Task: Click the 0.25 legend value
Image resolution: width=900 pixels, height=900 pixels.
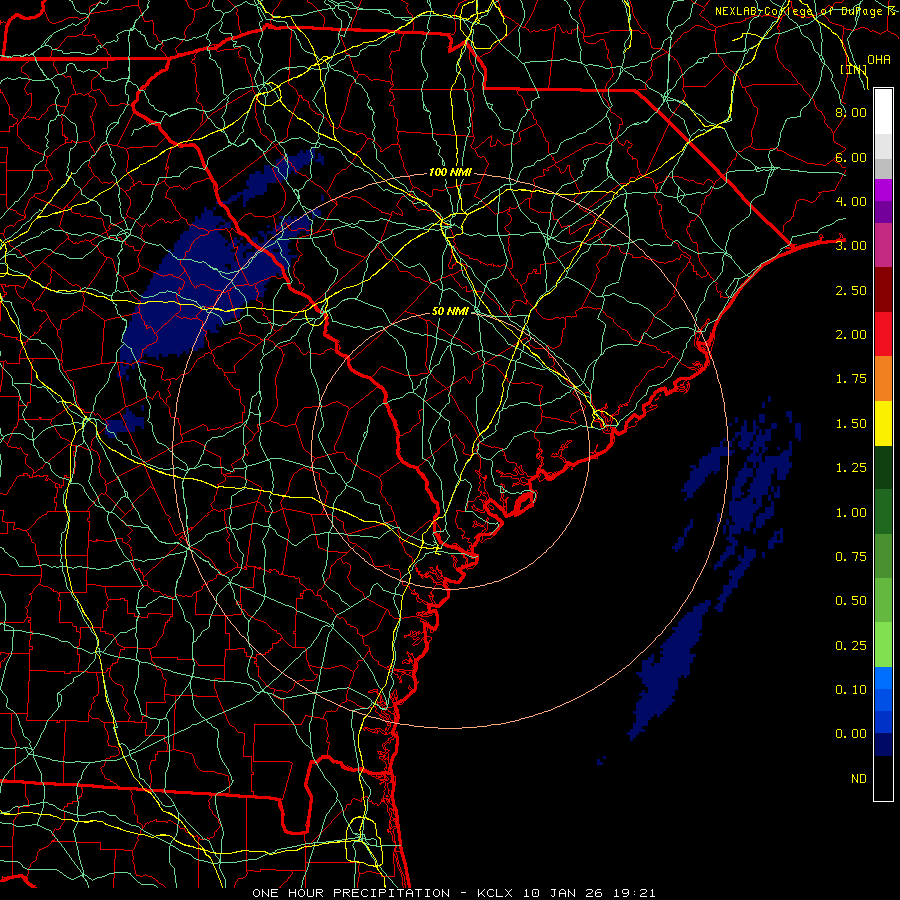Action: [851, 645]
